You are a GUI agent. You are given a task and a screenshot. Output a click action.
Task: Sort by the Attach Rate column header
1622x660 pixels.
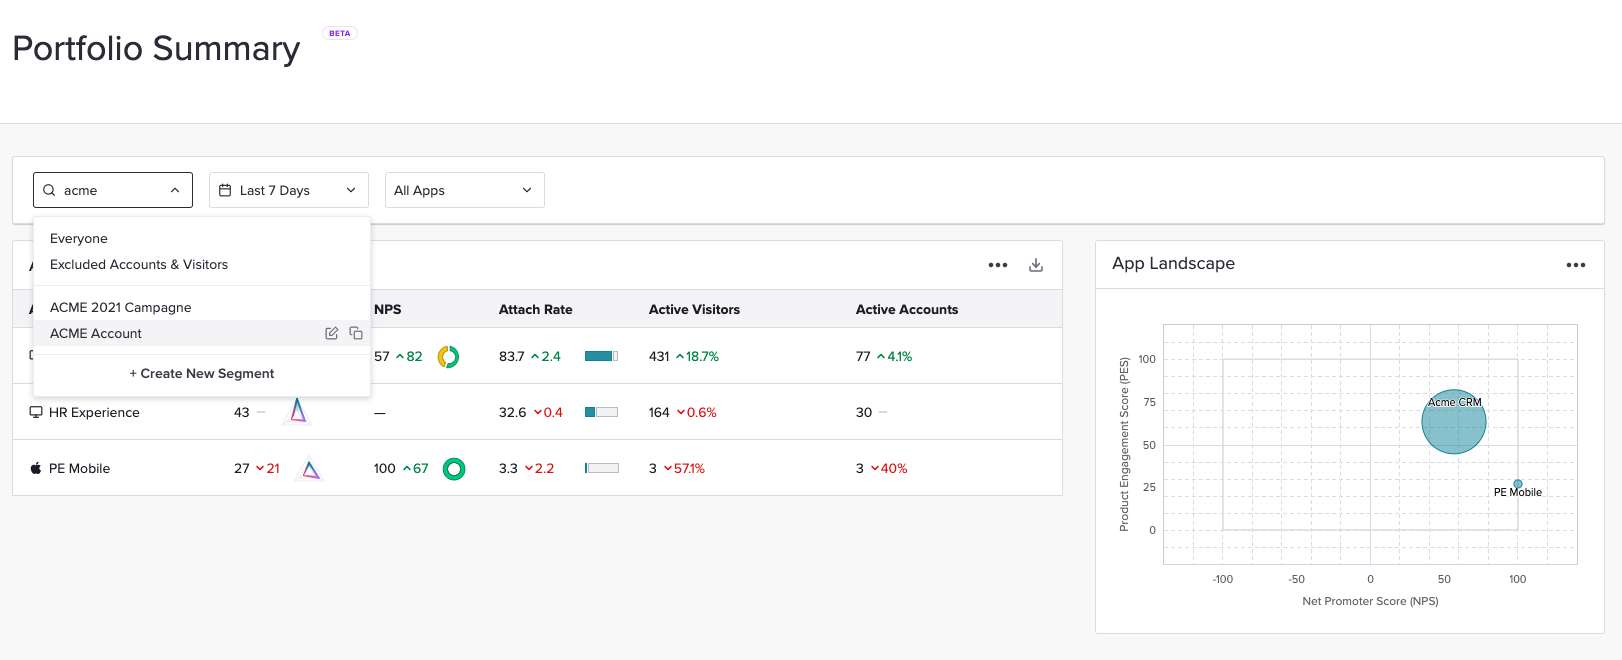click(x=536, y=309)
